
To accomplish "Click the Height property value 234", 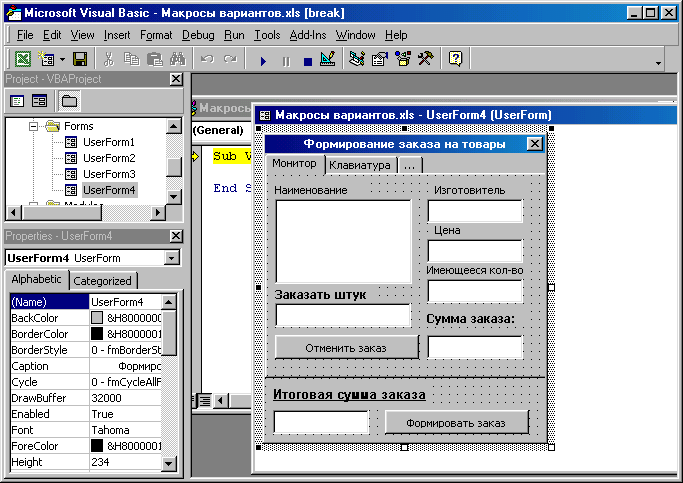I will click(x=100, y=462).
